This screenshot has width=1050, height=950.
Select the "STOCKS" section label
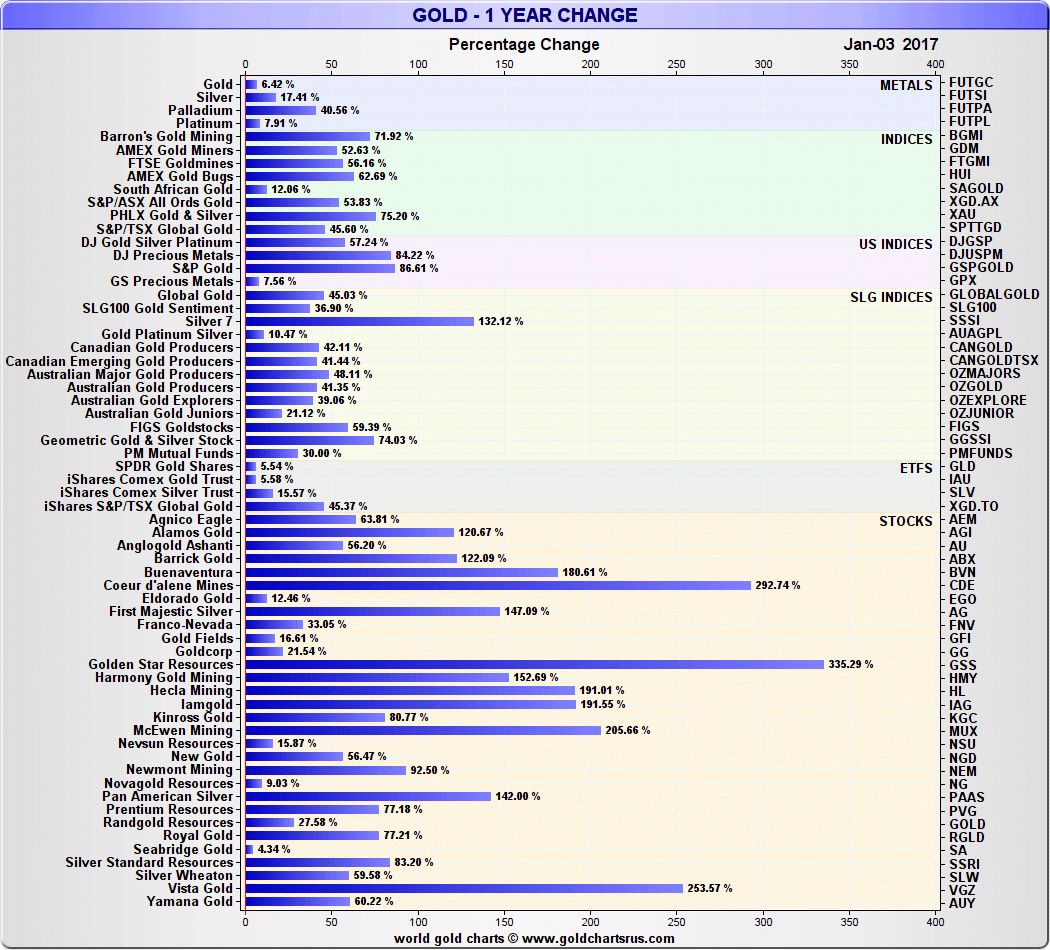[905, 522]
